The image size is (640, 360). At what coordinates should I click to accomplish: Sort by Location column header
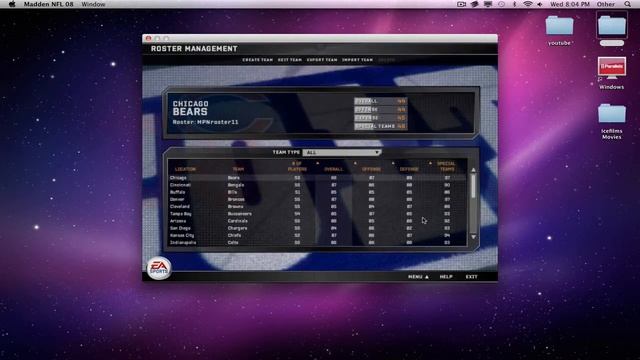pyautogui.click(x=185, y=169)
